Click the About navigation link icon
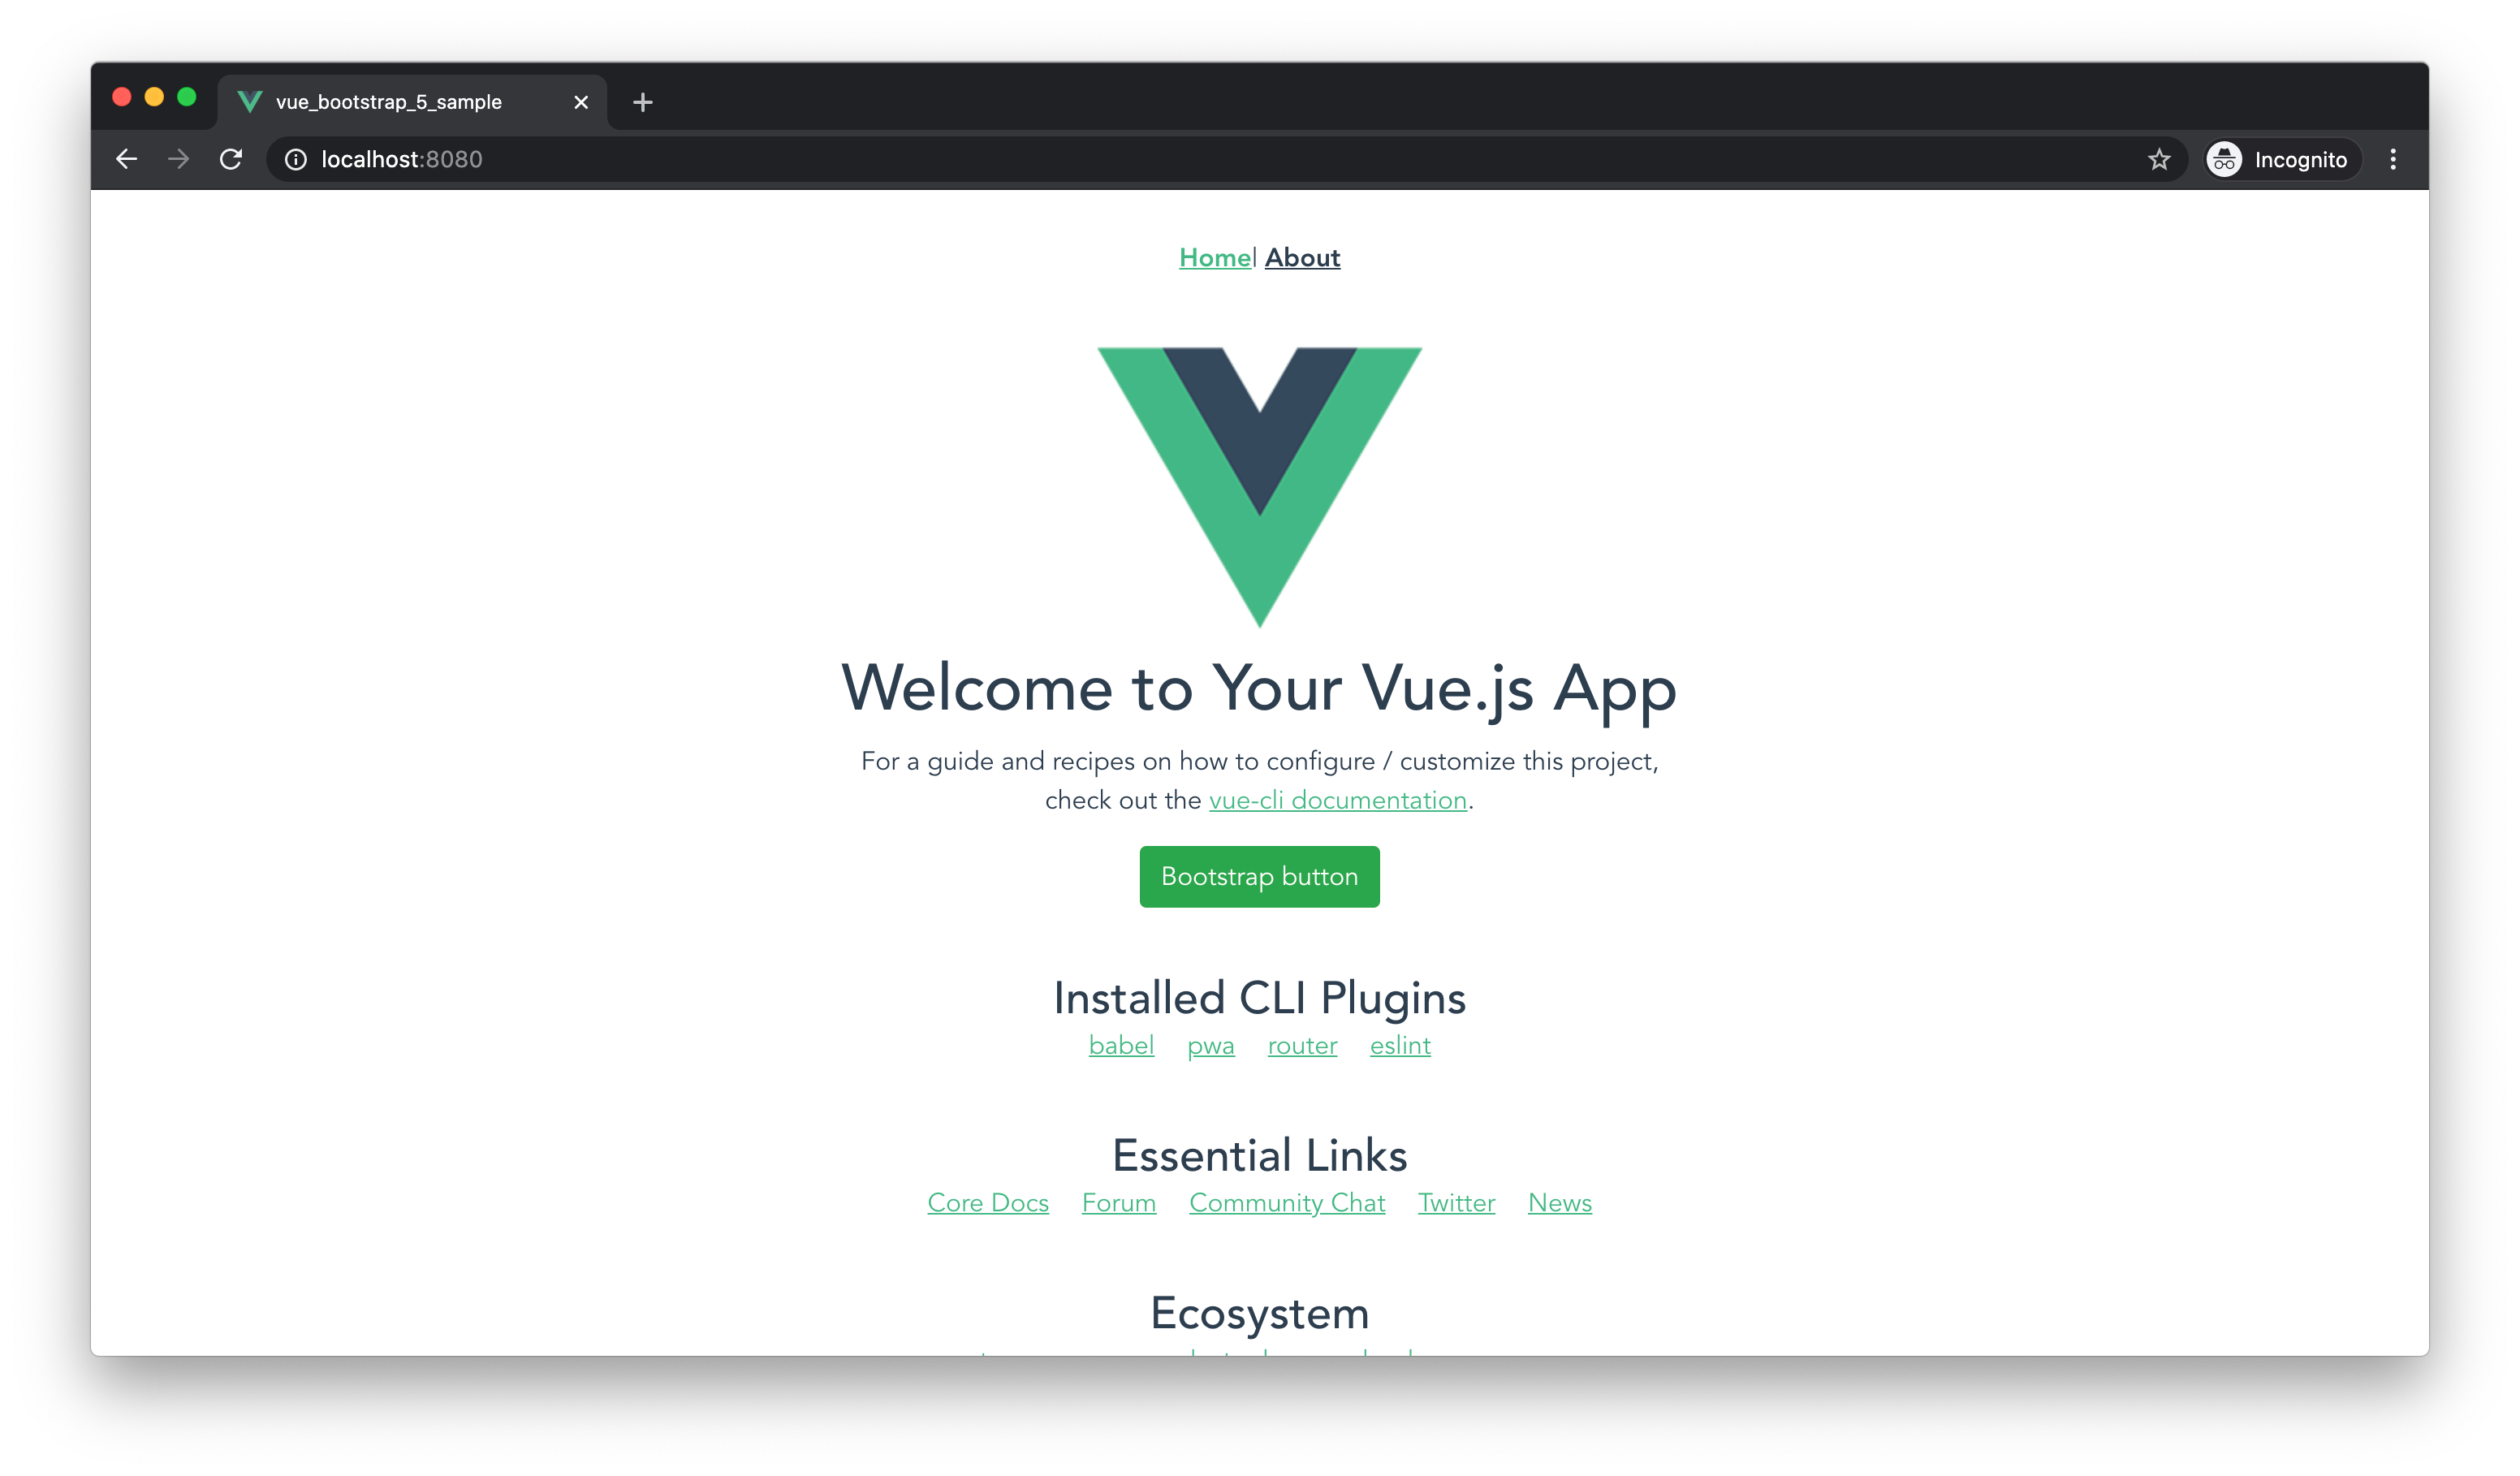This screenshot has height=1476, width=2520. point(1301,258)
